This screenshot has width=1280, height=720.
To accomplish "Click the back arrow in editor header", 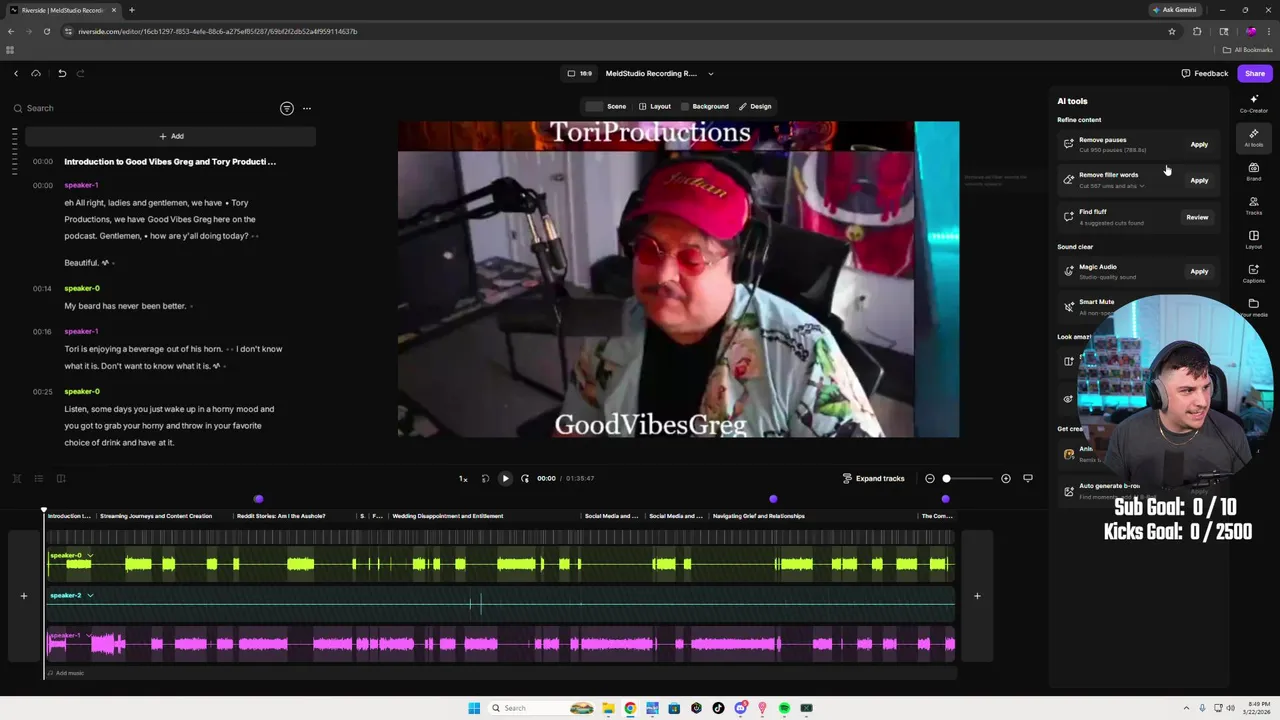I will click(x=16, y=73).
